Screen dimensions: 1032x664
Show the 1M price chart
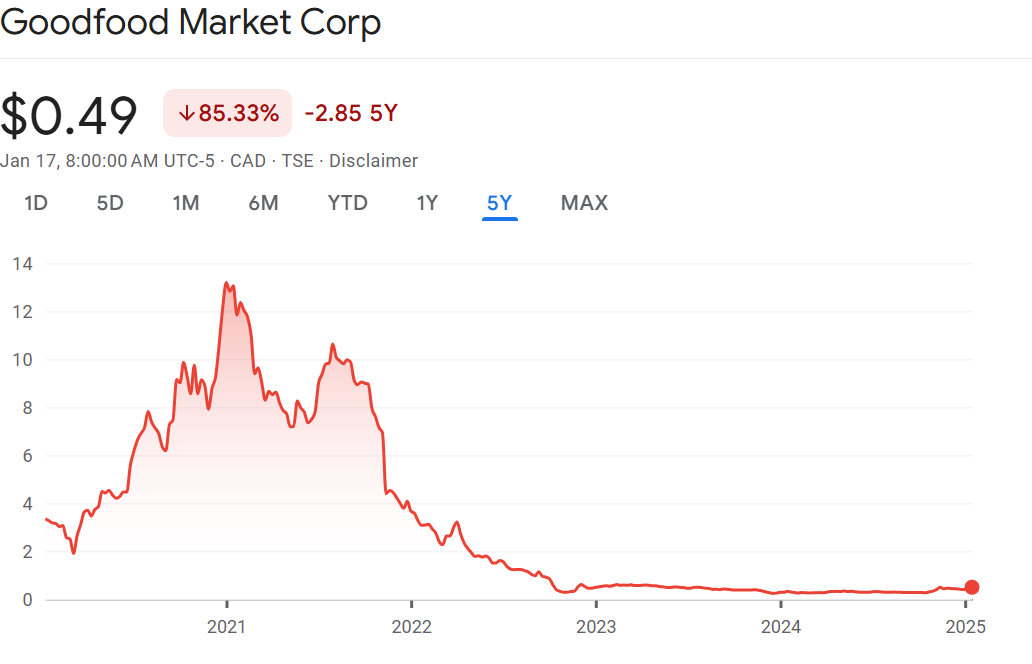186,203
